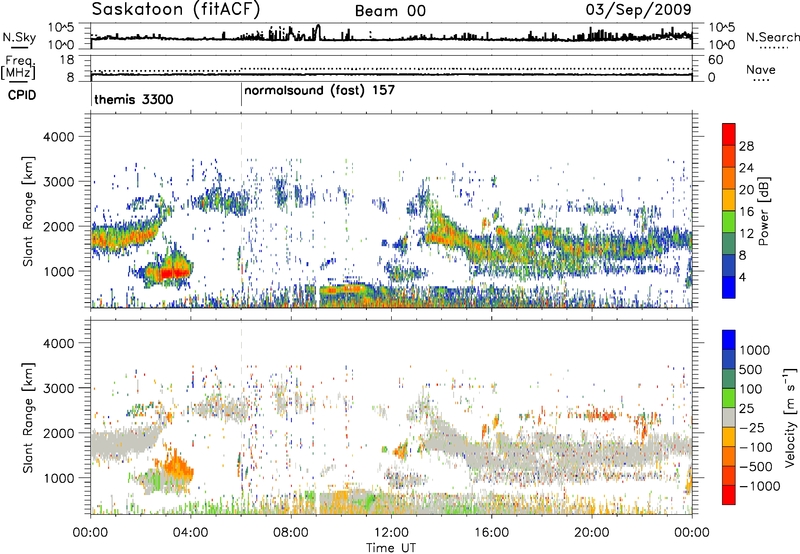
Task: Select the 'themis 3300' CPID entry
Action: point(134,99)
